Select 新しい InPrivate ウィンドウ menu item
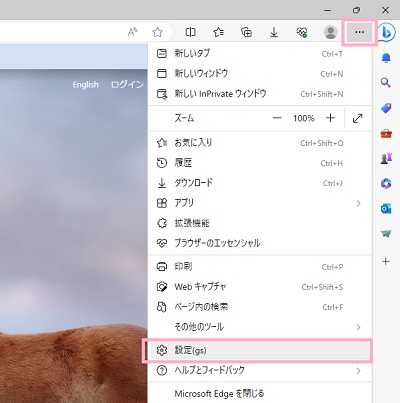This screenshot has width=400, height=403. click(260, 94)
